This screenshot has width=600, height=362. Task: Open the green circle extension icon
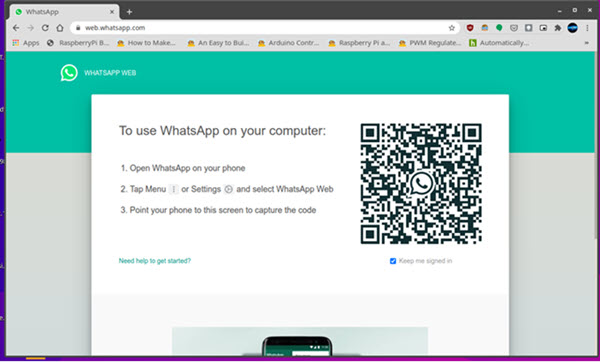(499, 28)
